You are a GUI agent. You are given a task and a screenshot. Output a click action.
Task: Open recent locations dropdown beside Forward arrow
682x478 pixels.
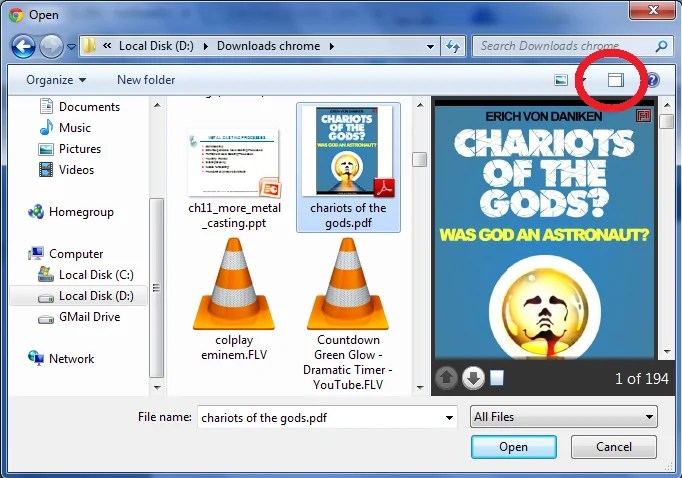(x=72, y=47)
